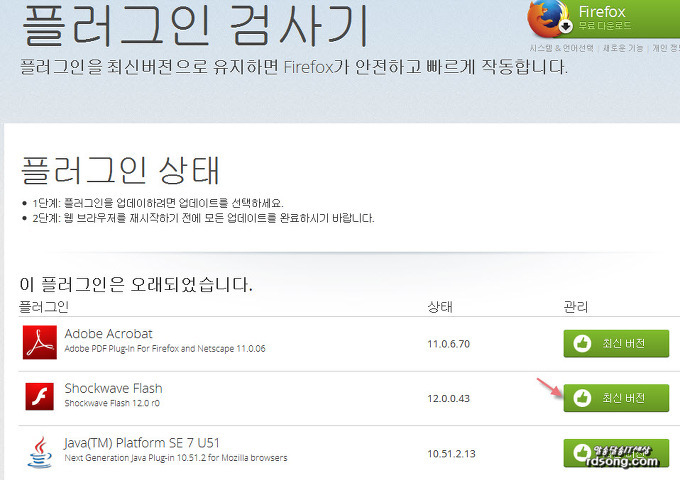Click version number 12.0.0.43

(x=448, y=398)
